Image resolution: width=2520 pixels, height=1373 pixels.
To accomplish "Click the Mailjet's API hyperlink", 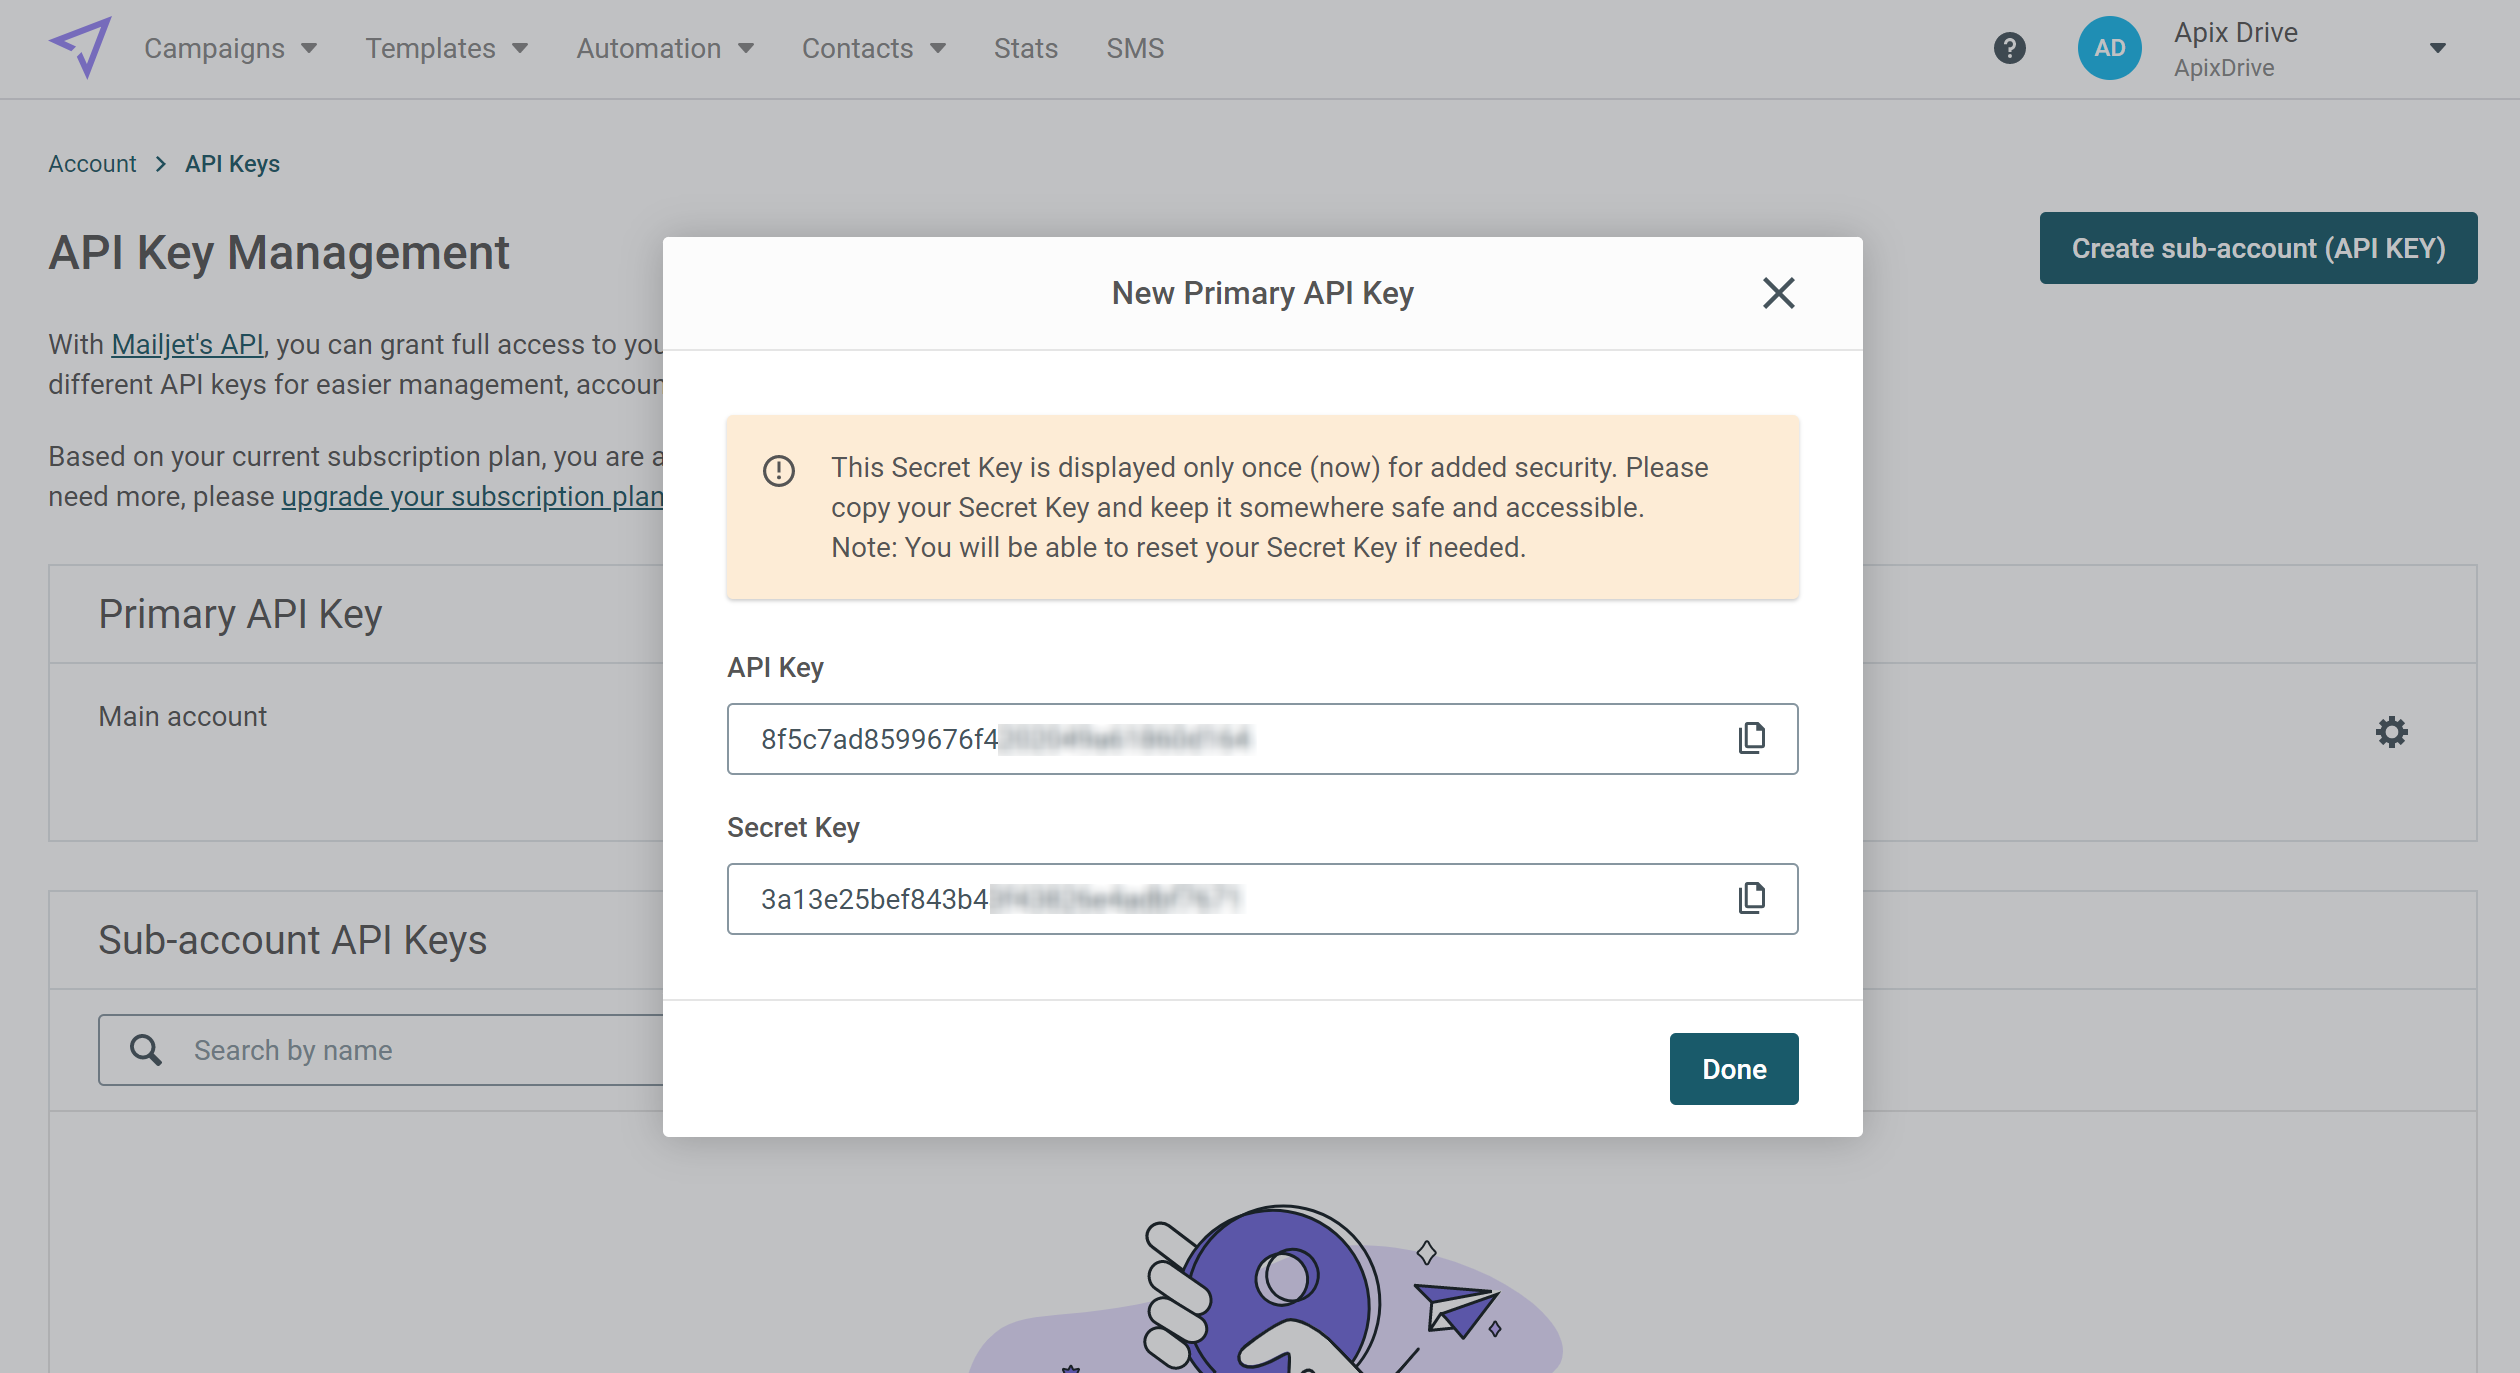I will coord(189,343).
